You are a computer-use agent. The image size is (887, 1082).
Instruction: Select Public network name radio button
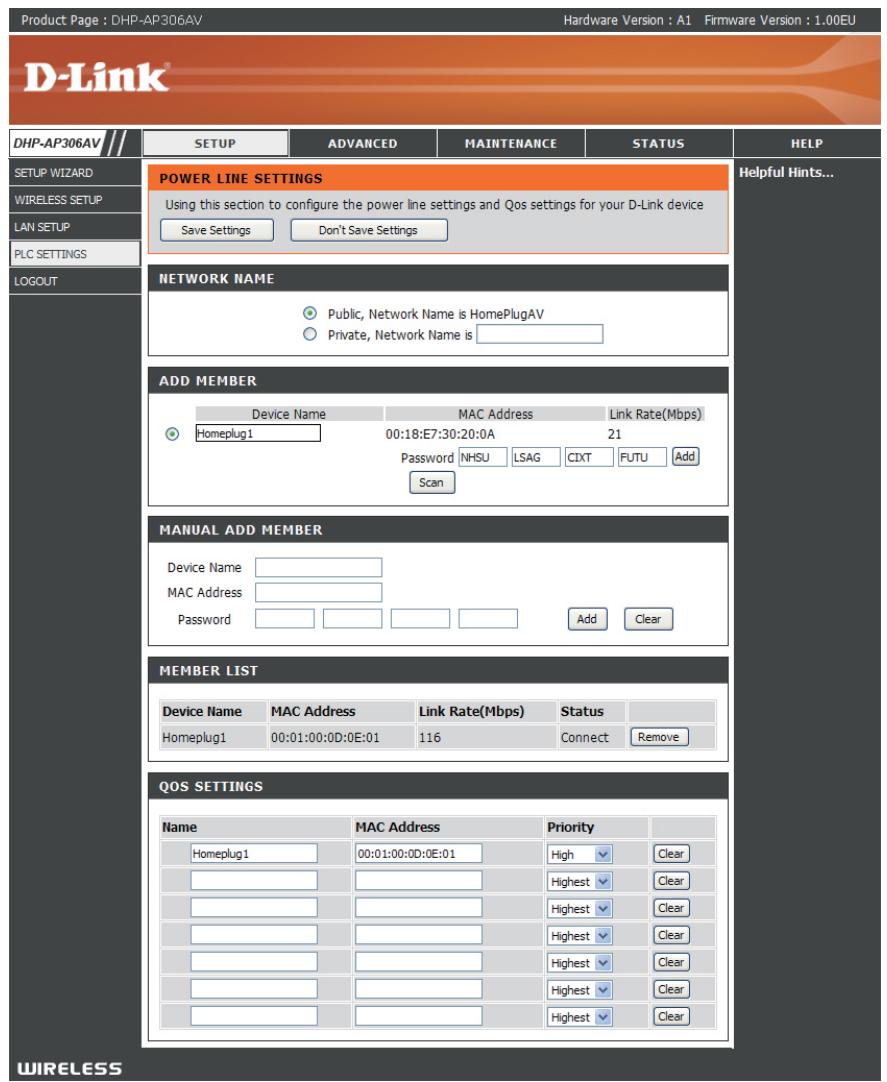click(310, 313)
